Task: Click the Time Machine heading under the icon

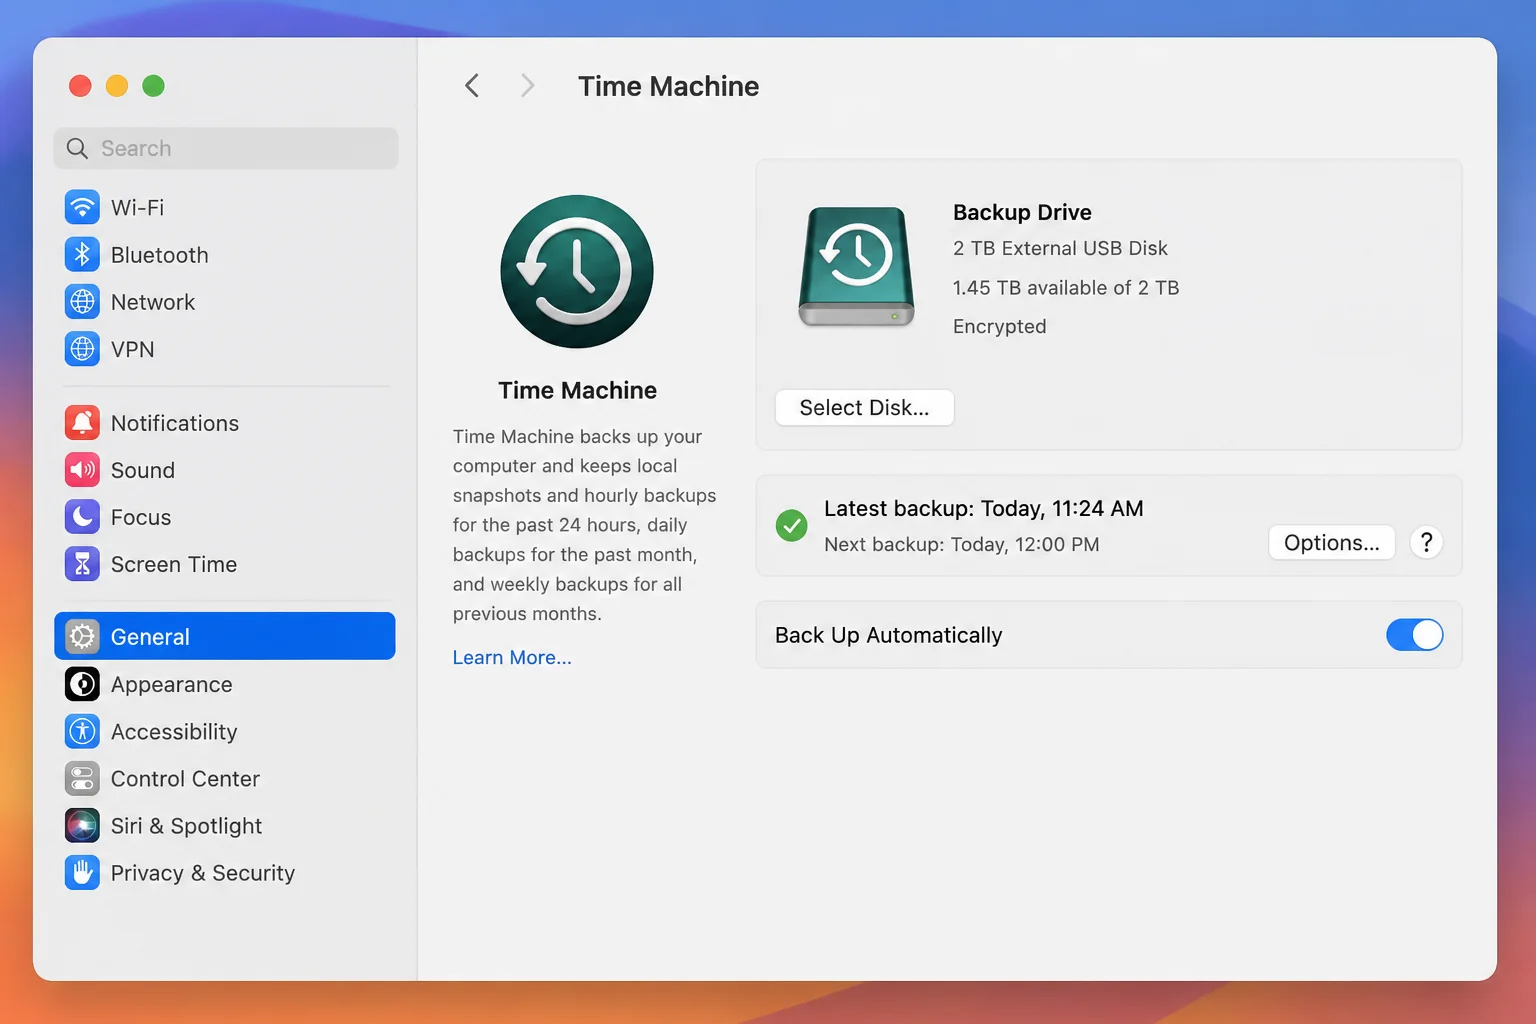Action: click(x=577, y=390)
